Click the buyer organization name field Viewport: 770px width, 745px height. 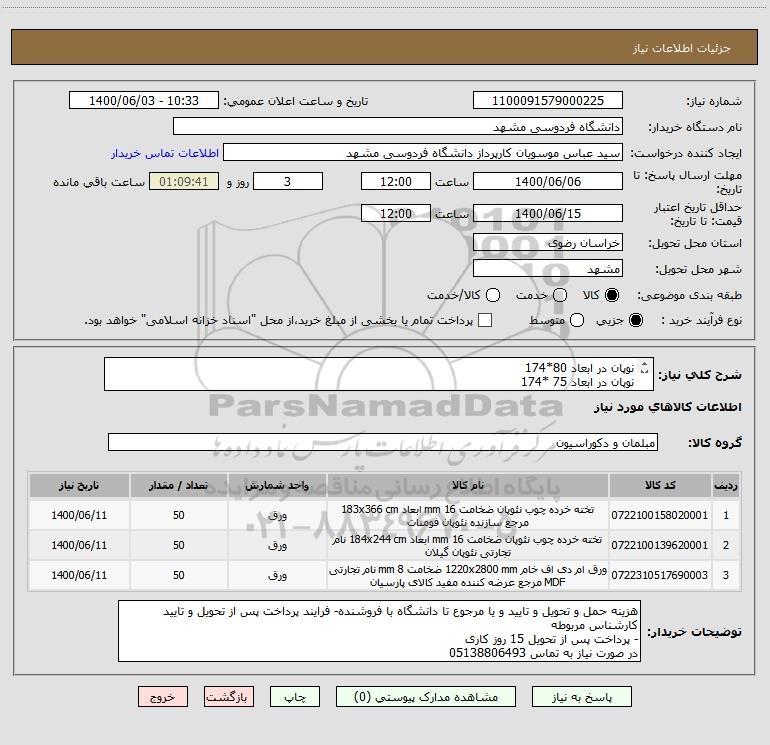pyautogui.click(x=398, y=126)
